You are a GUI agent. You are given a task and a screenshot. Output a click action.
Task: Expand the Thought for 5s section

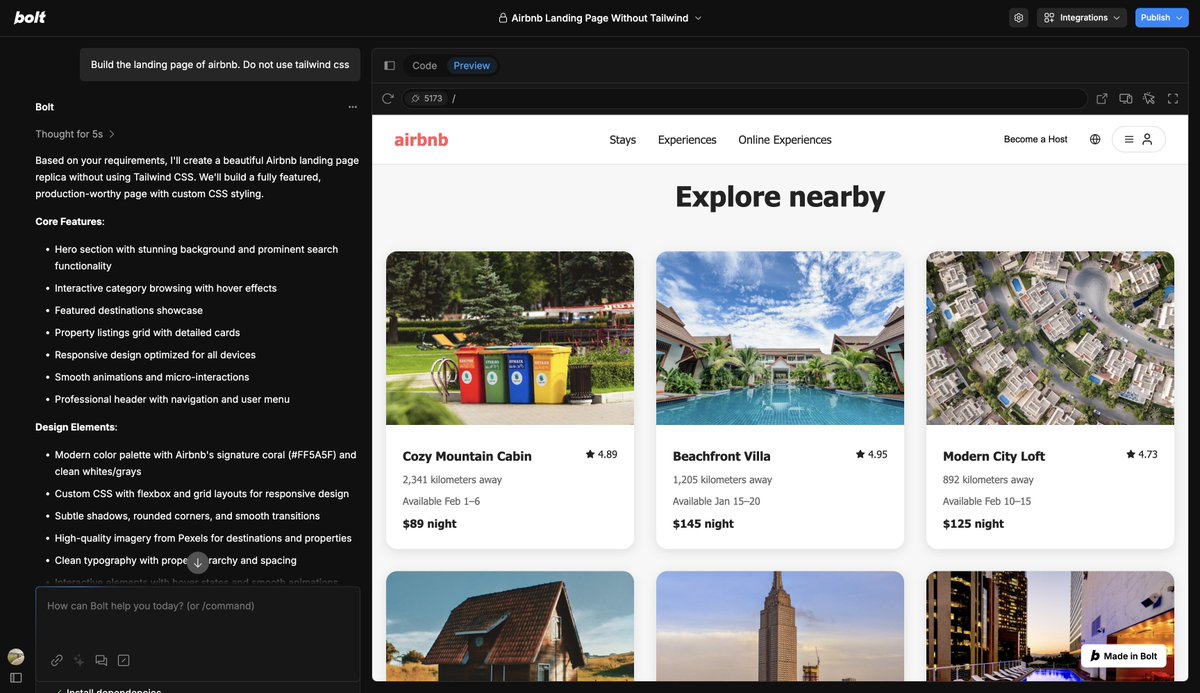75,134
